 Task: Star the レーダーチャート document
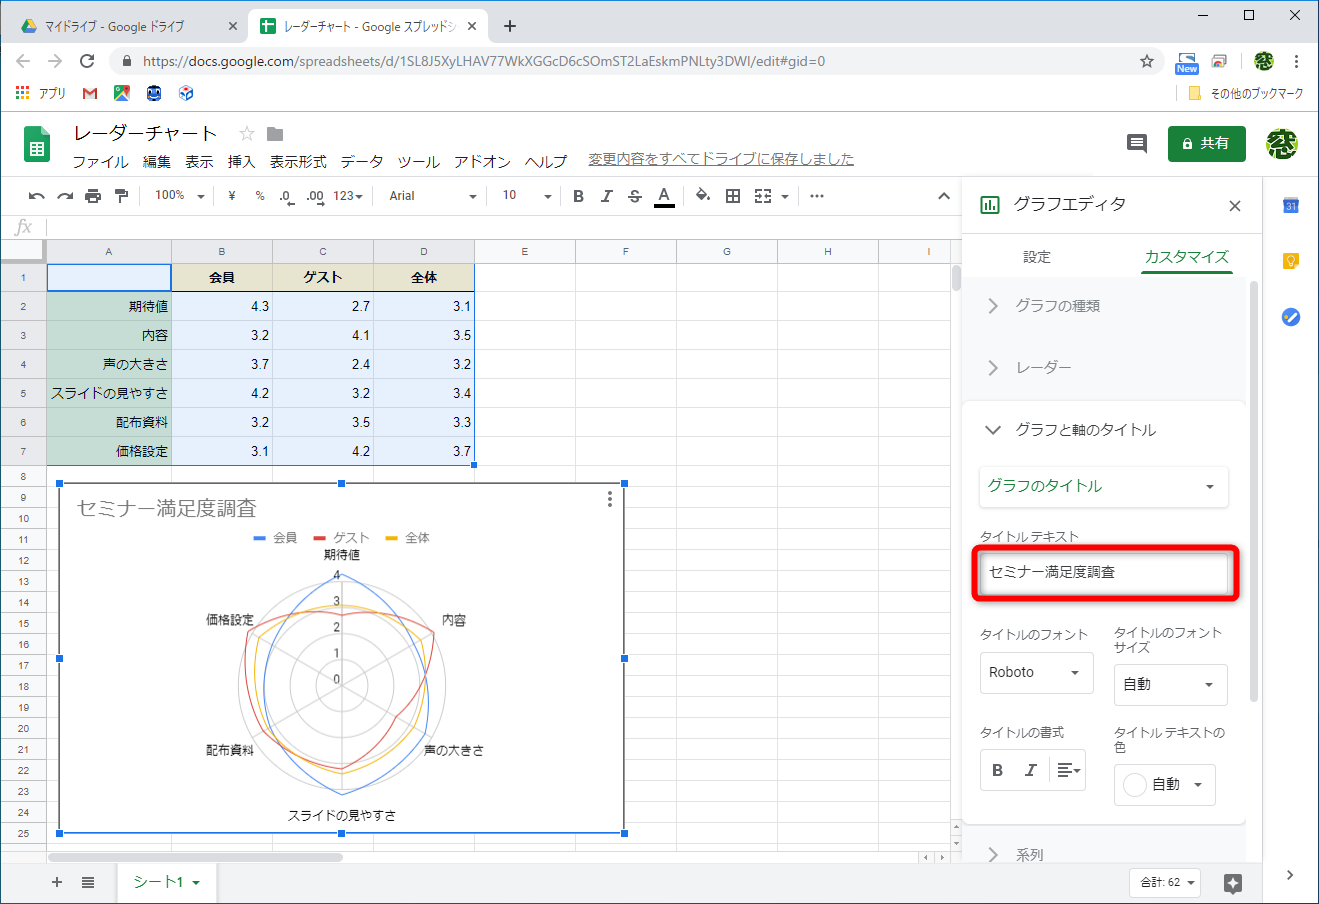pos(247,134)
